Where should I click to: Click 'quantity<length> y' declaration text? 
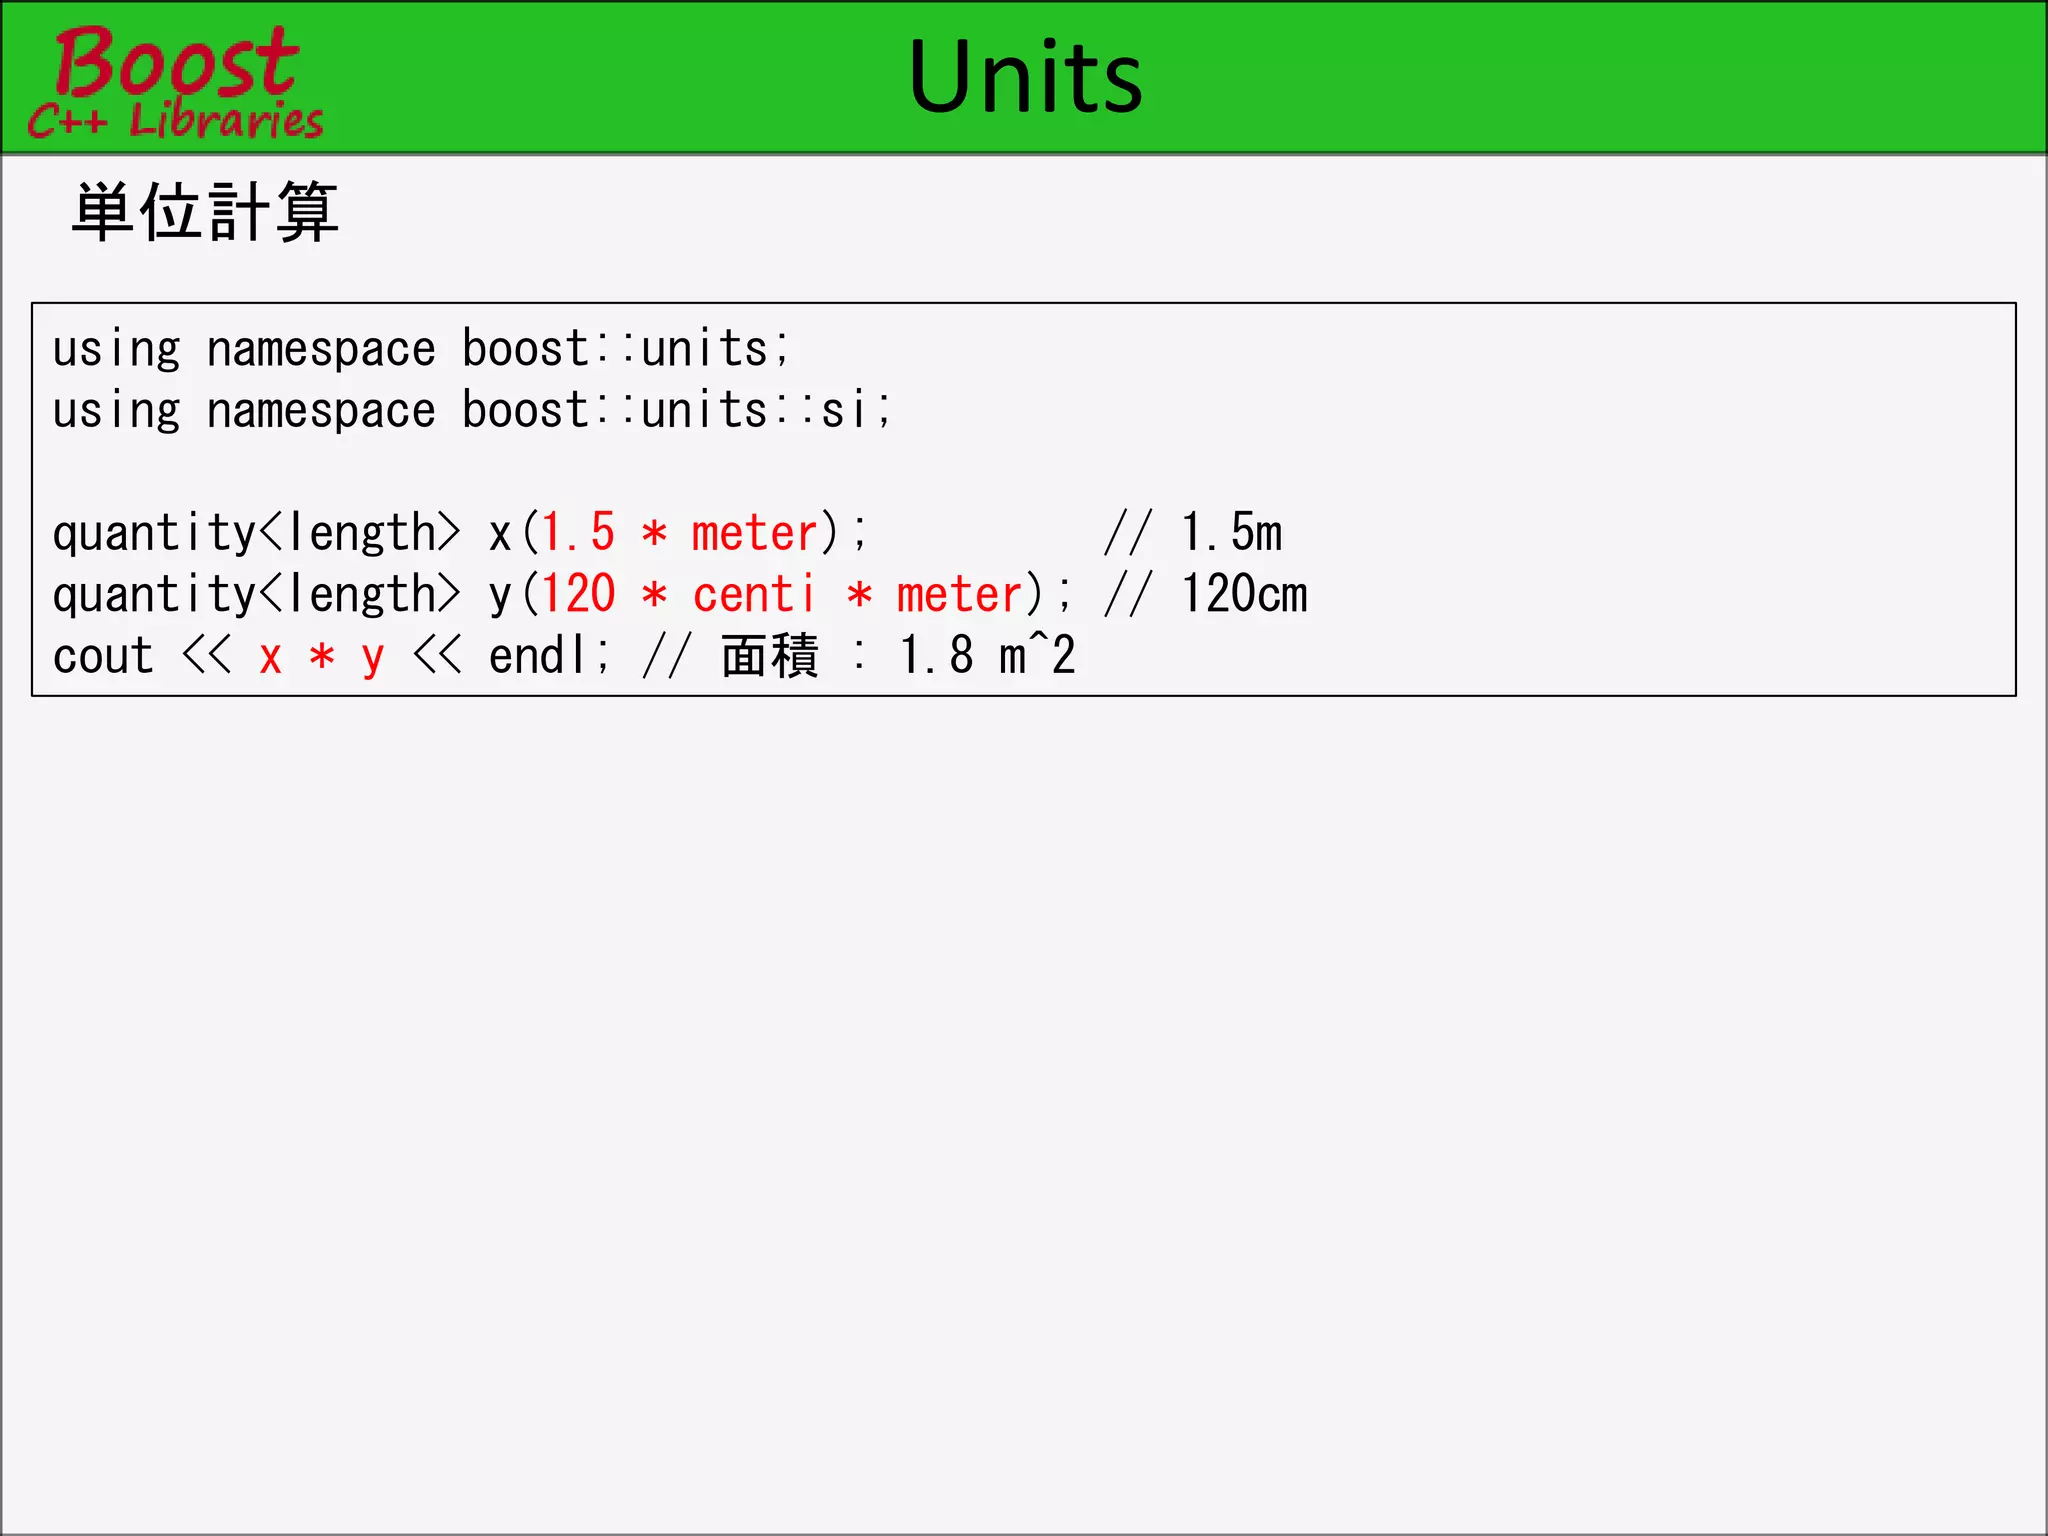pyautogui.click(x=283, y=595)
